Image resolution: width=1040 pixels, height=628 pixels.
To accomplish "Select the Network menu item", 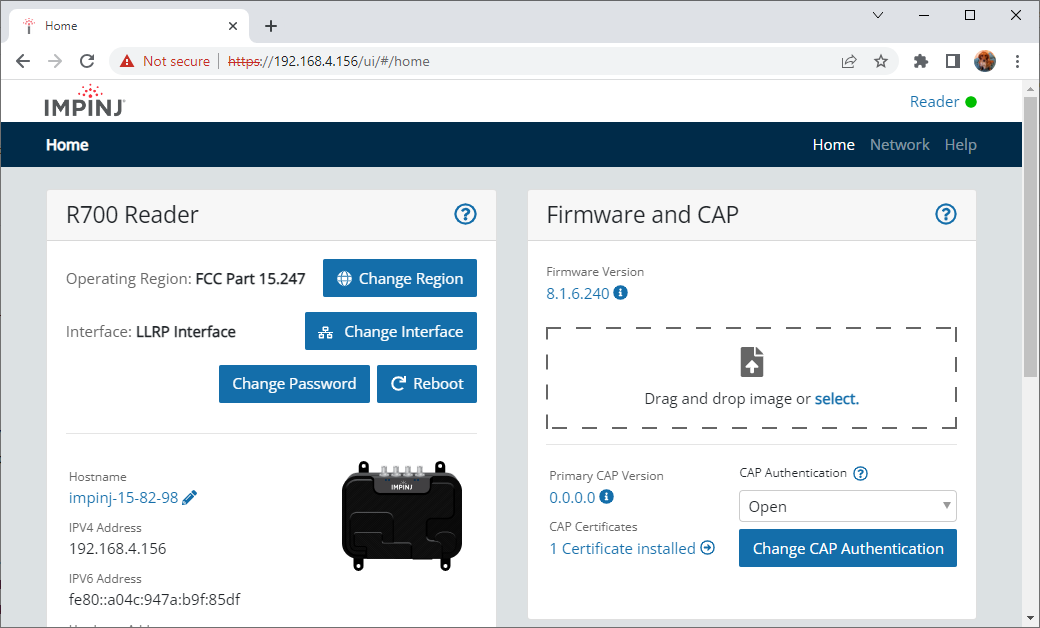I will [x=899, y=144].
